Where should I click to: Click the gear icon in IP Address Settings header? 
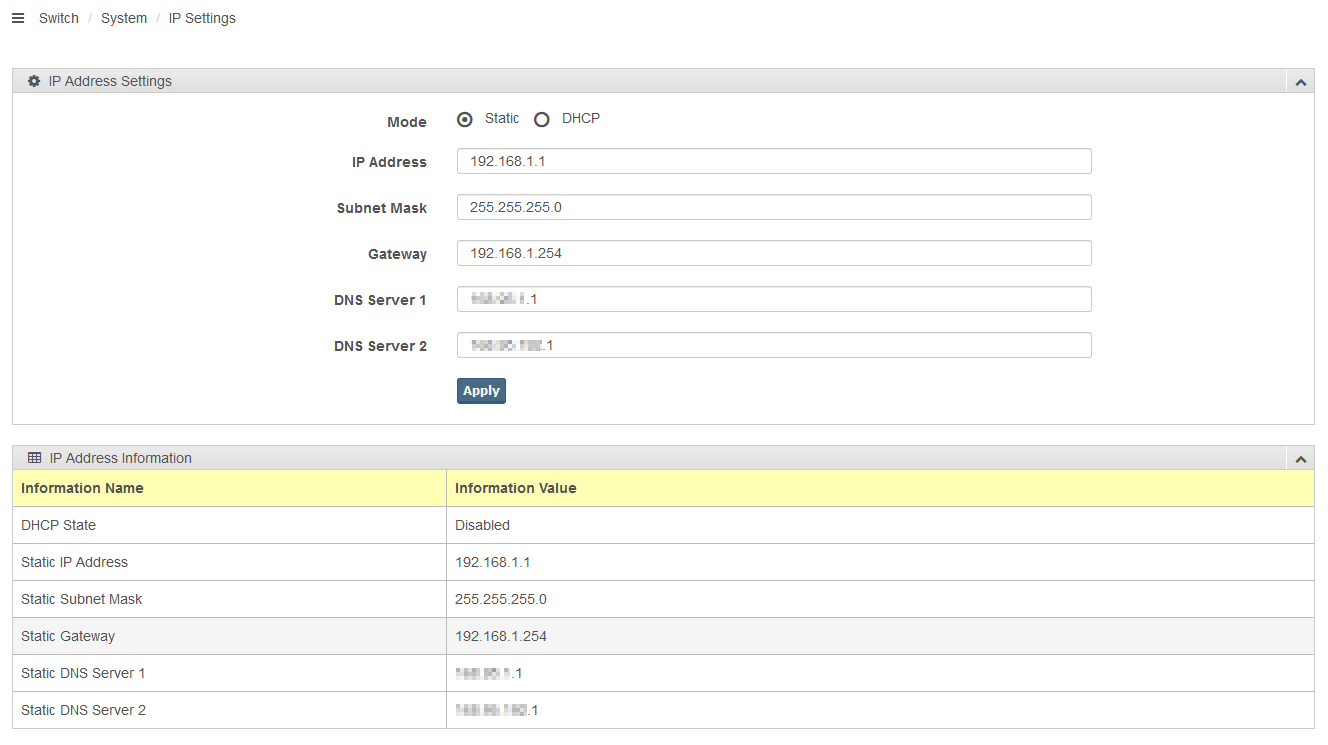pos(34,81)
